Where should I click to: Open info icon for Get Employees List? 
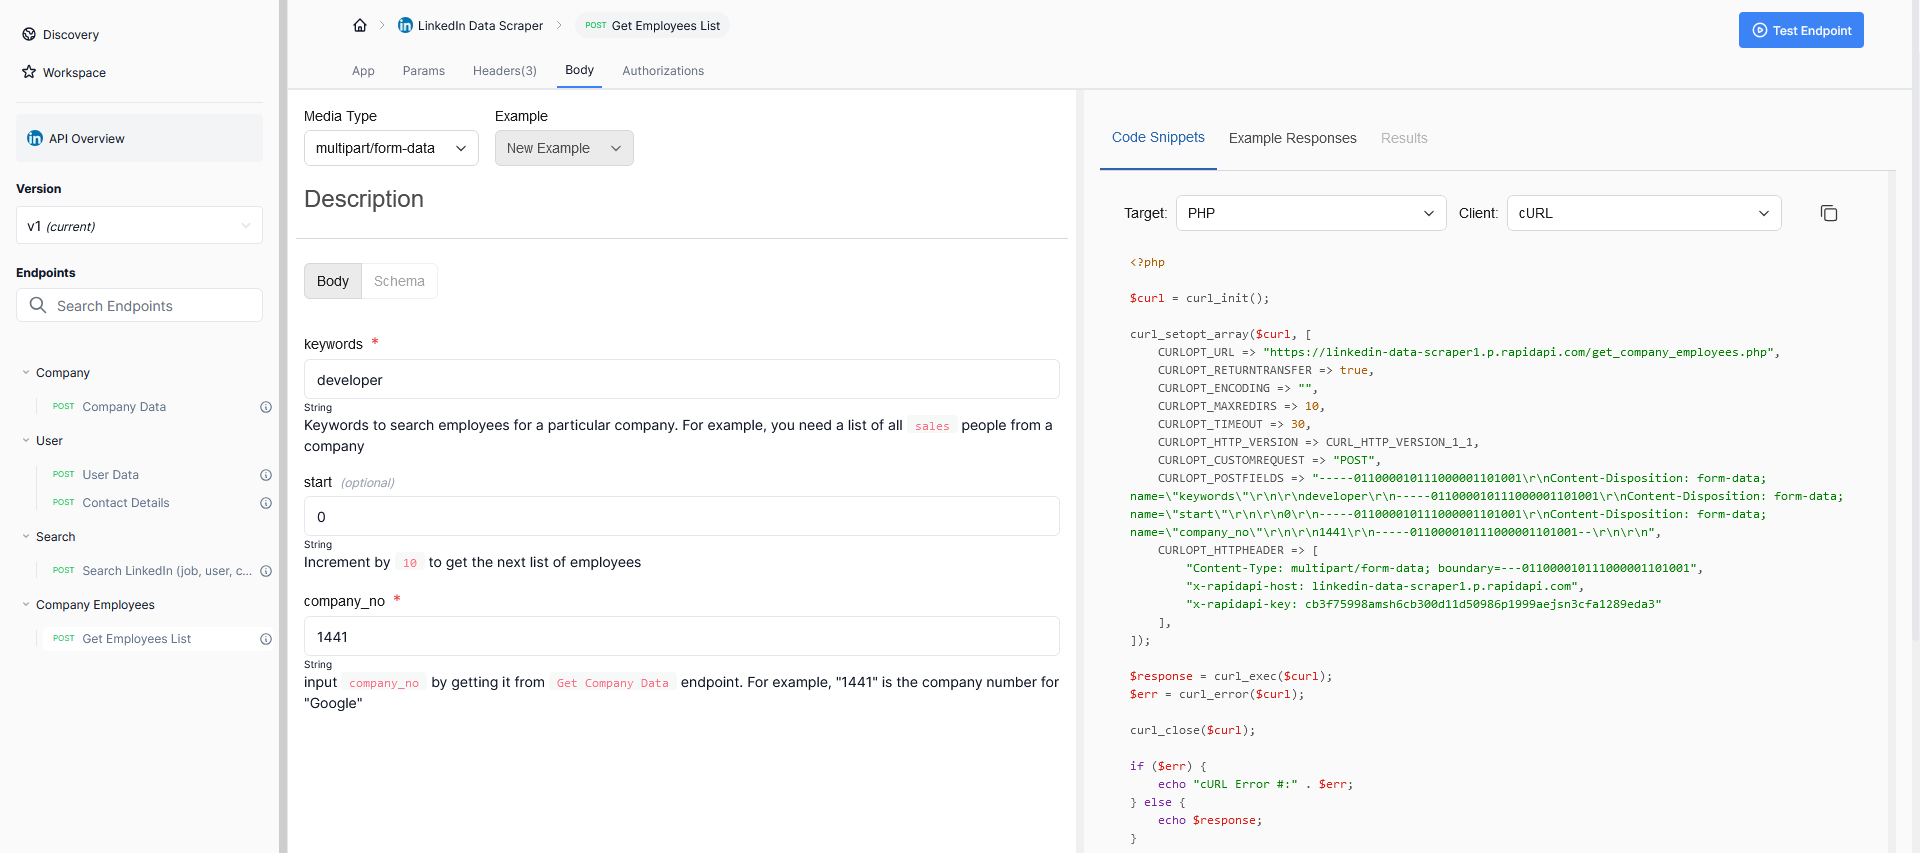pyautogui.click(x=266, y=639)
